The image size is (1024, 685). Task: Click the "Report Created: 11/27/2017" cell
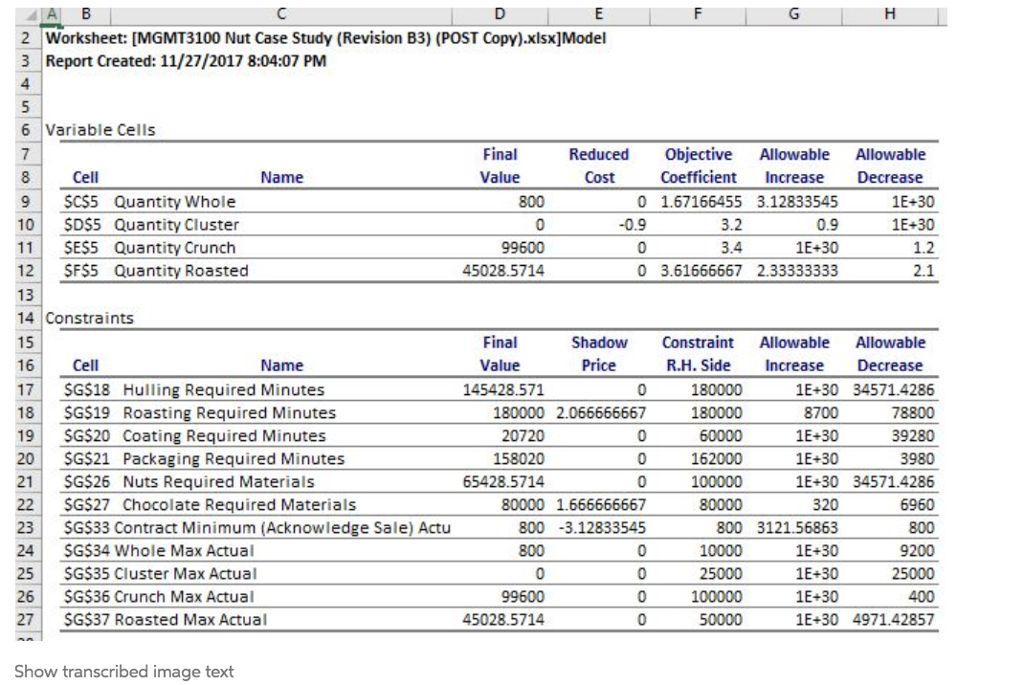coord(185,61)
